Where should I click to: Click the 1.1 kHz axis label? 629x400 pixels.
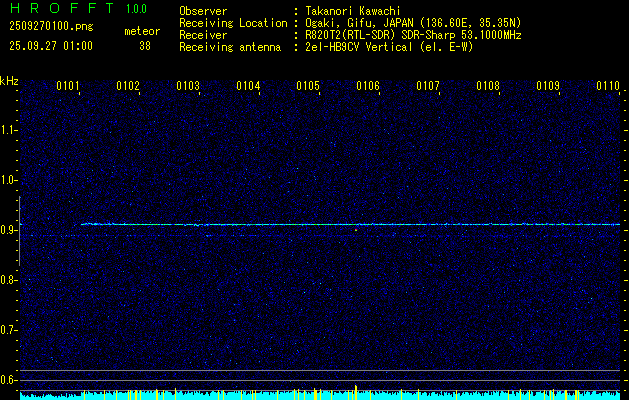pos(8,130)
